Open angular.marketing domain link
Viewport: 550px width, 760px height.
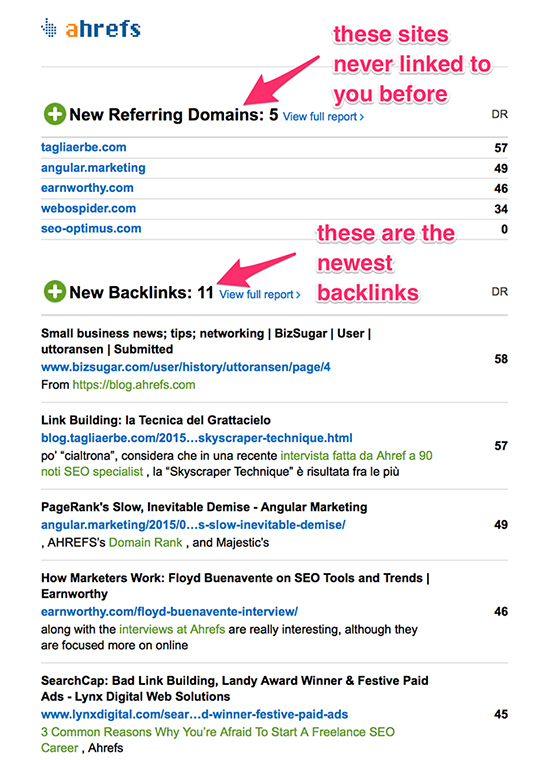click(93, 168)
